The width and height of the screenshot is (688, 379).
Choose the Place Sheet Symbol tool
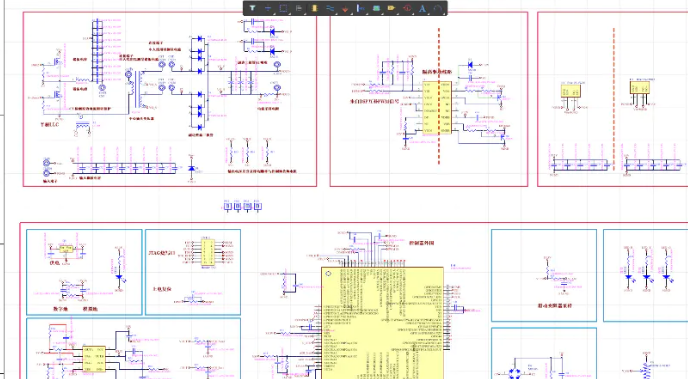pos(376,8)
